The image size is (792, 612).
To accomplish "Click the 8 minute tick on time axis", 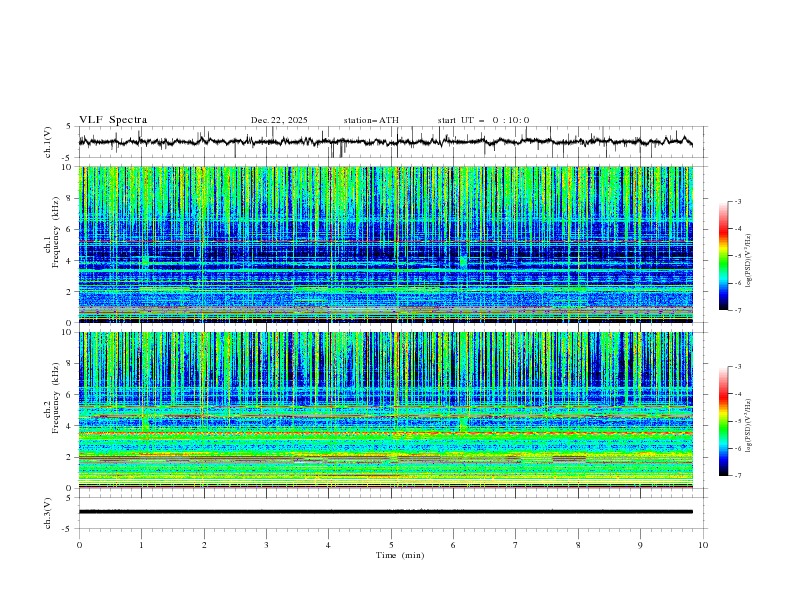I will coord(578,545).
